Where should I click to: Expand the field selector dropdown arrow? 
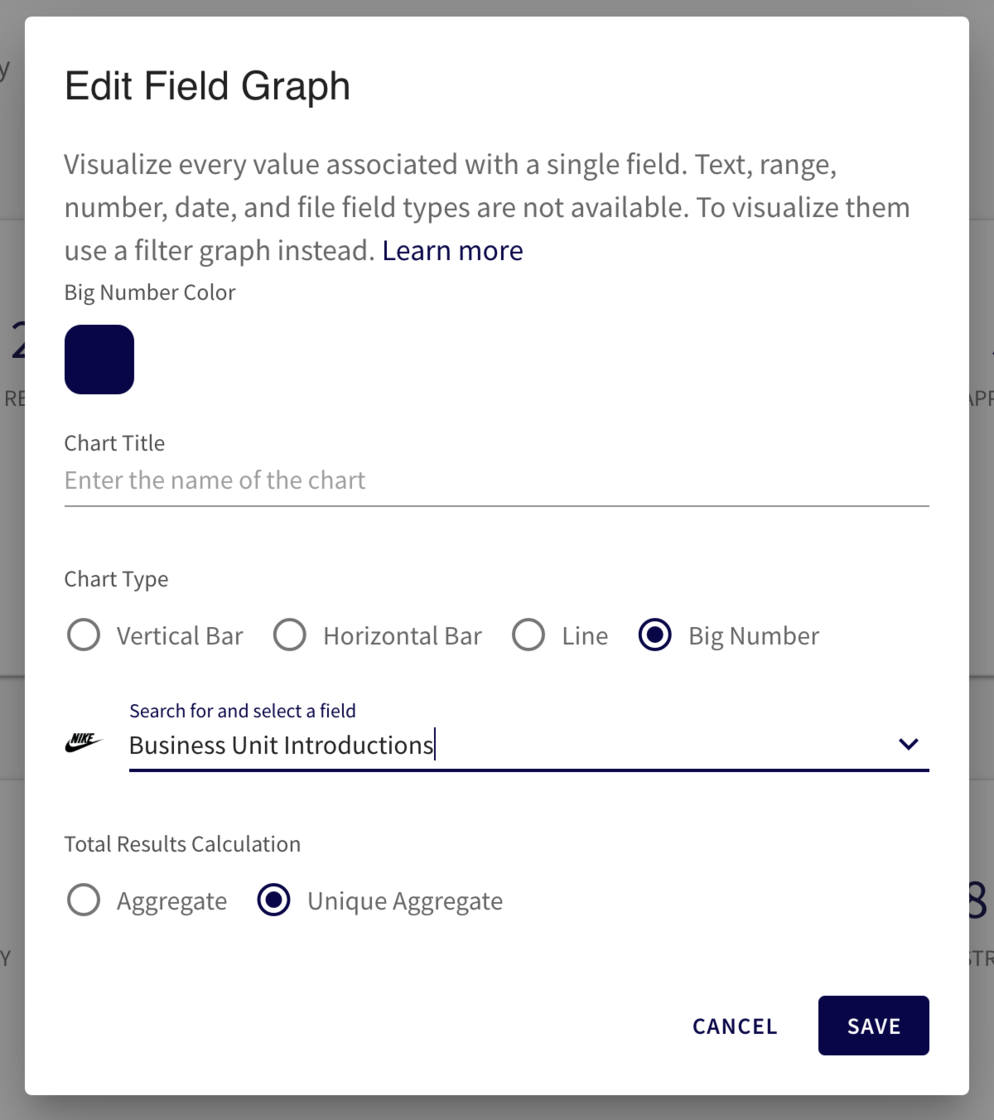(x=908, y=744)
